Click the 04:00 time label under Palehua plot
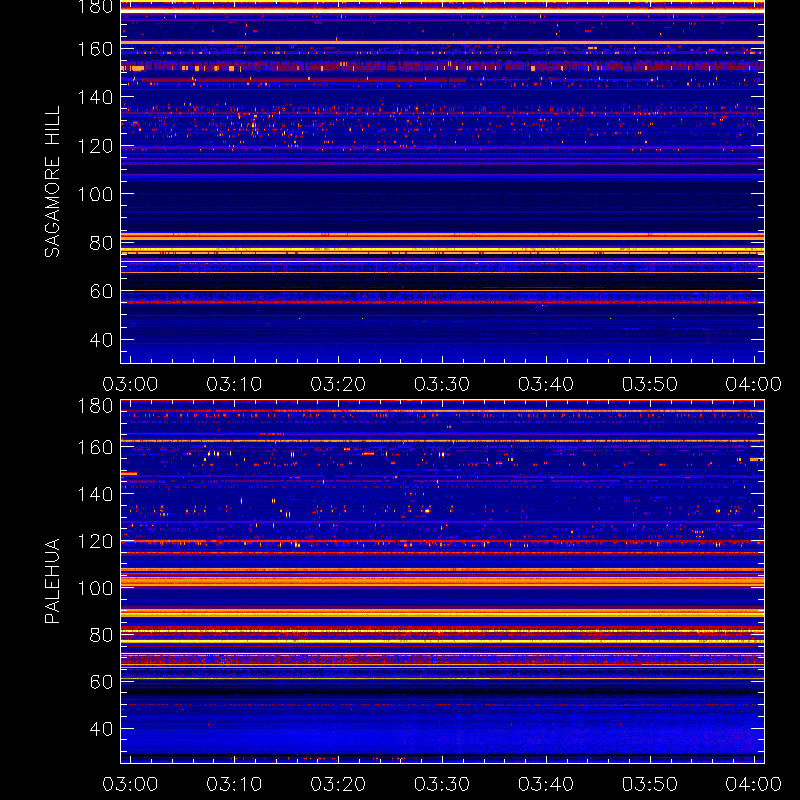Screen dimensions: 800x800 pyautogui.click(x=754, y=784)
